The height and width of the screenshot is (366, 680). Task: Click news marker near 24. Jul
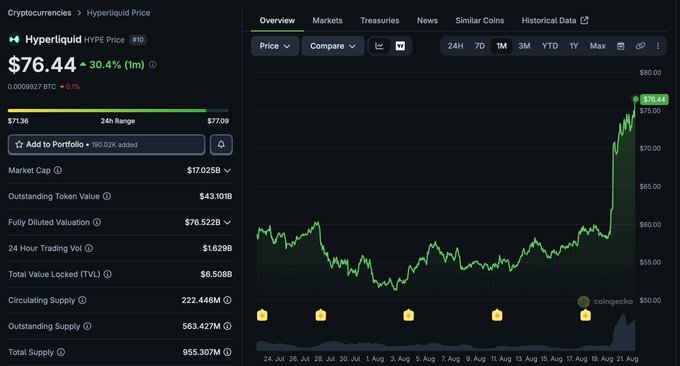[x=262, y=315]
